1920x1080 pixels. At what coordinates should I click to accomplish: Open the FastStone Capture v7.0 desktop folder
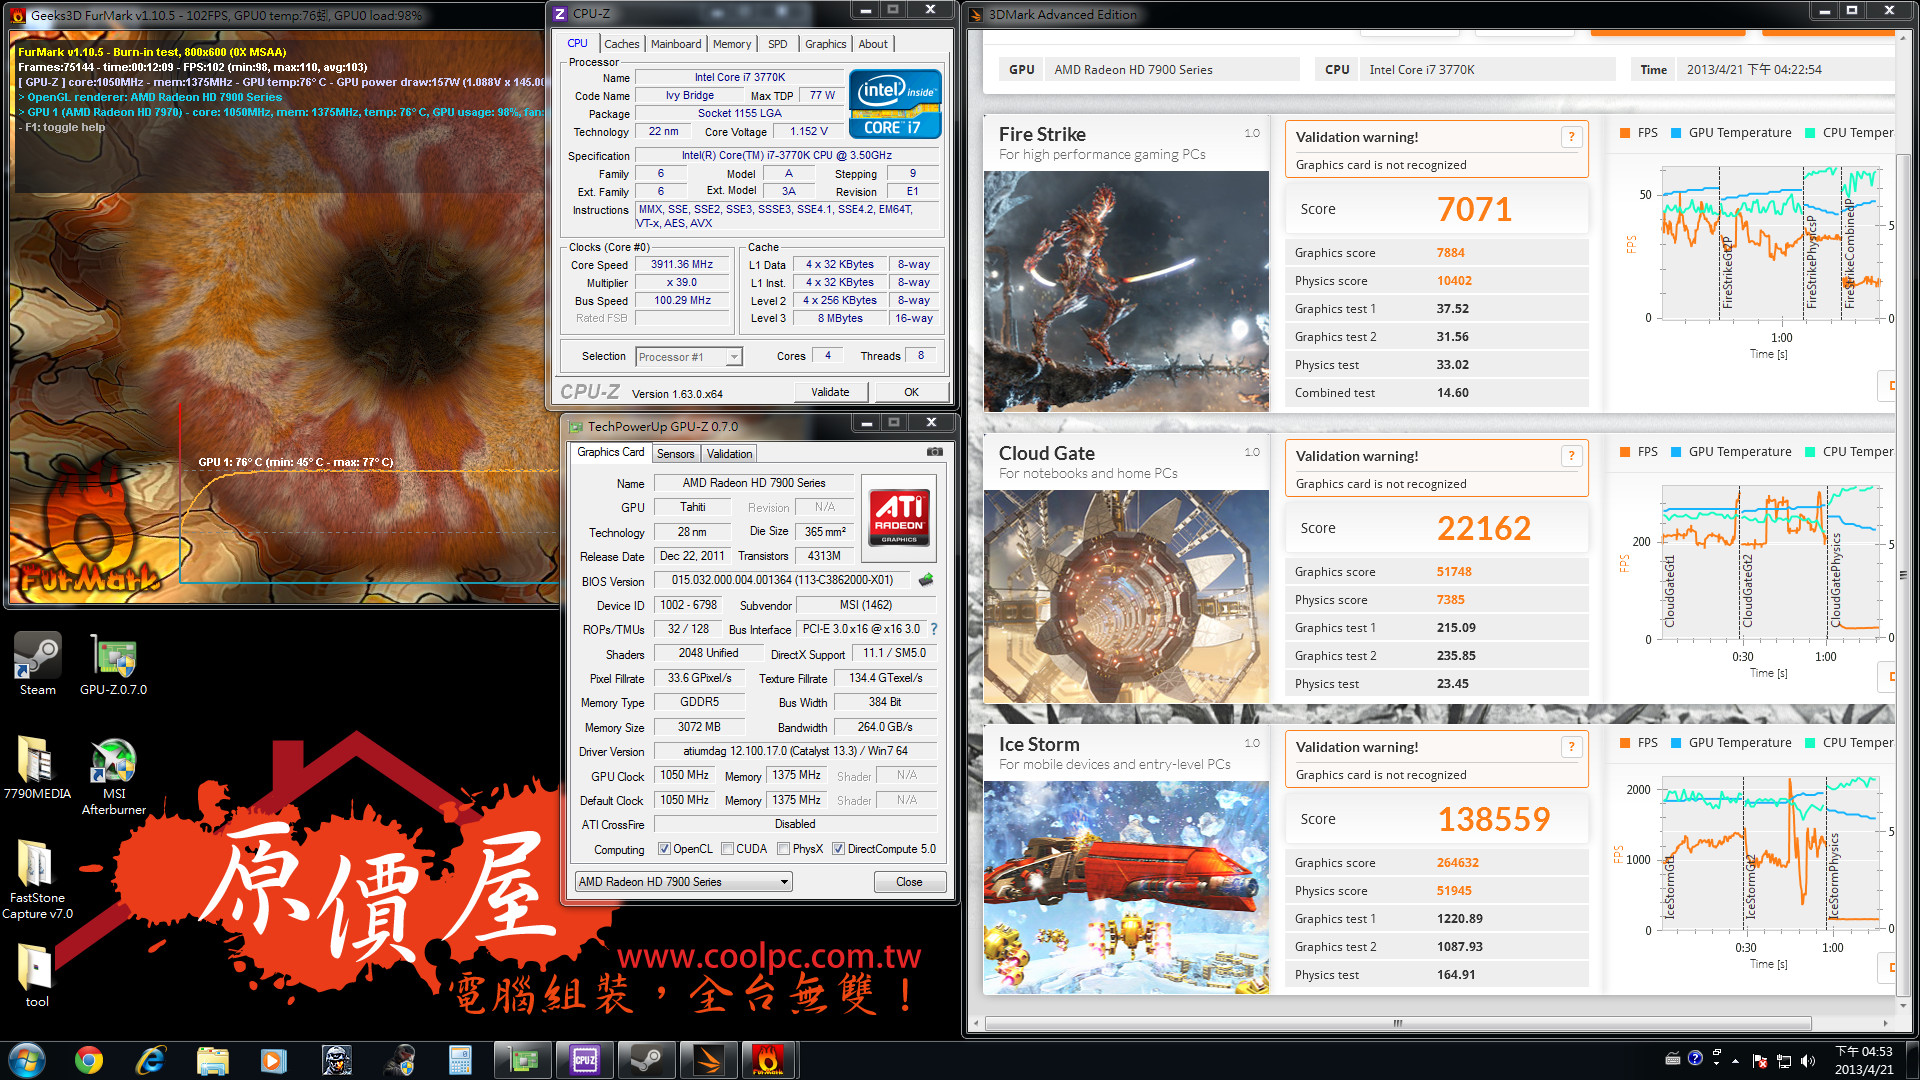pyautogui.click(x=37, y=880)
